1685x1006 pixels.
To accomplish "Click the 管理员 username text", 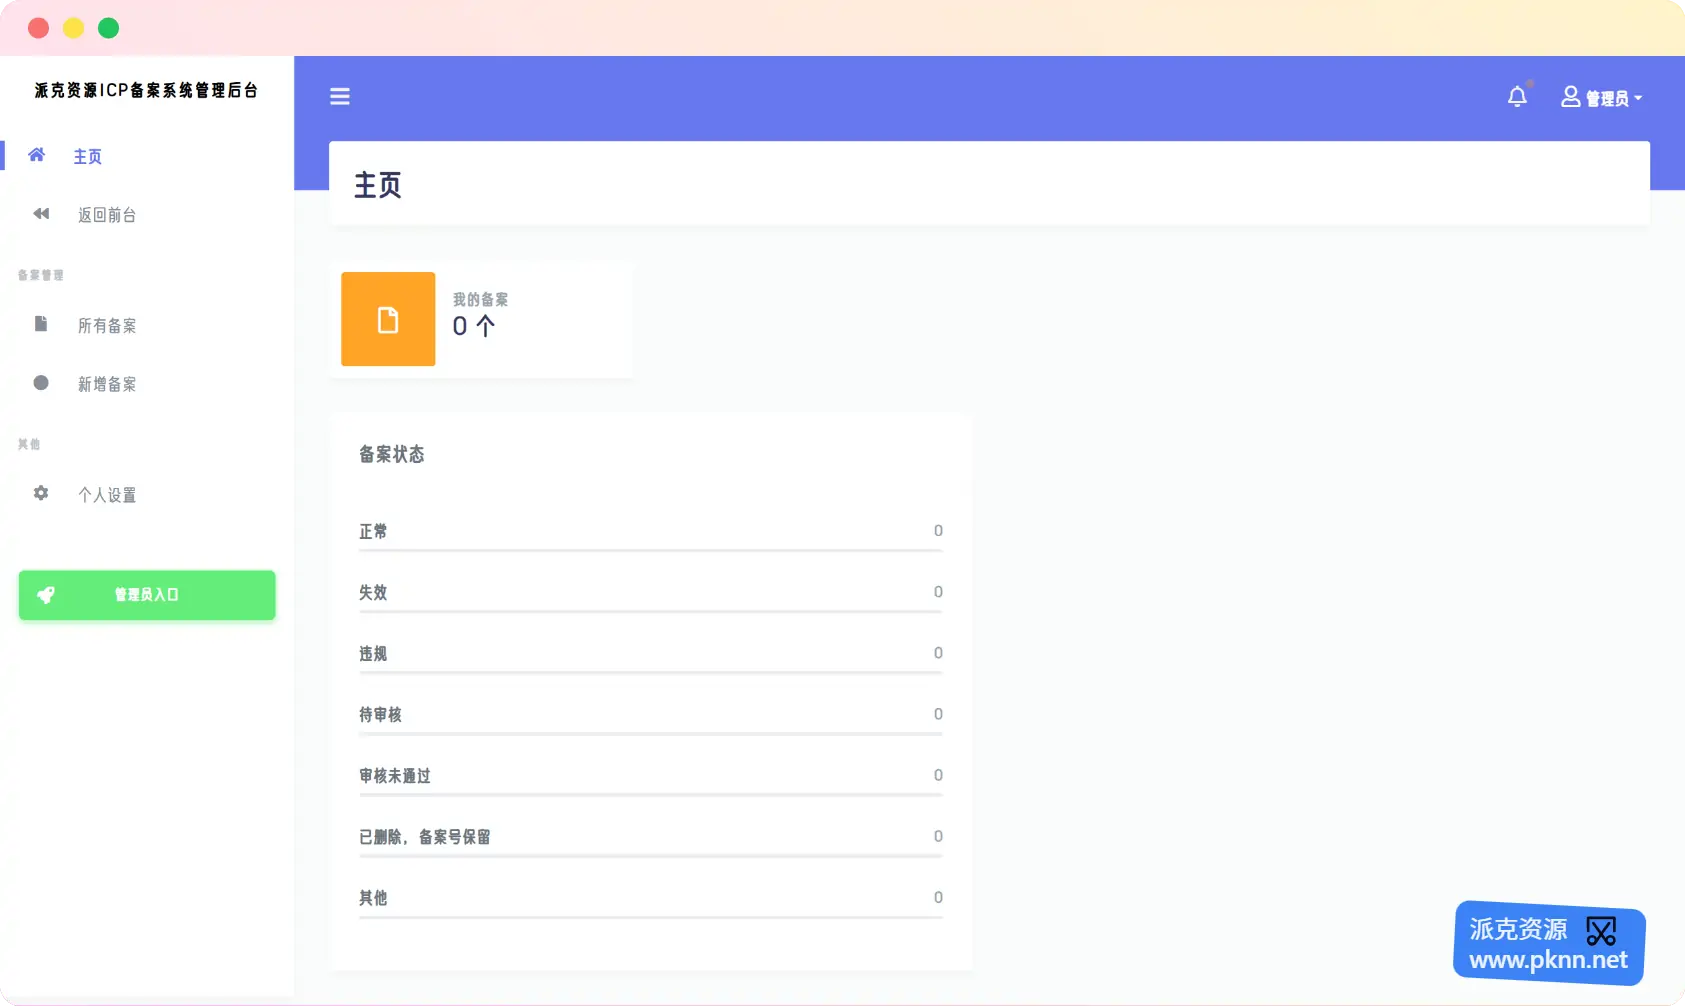I will click(x=1607, y=98).
